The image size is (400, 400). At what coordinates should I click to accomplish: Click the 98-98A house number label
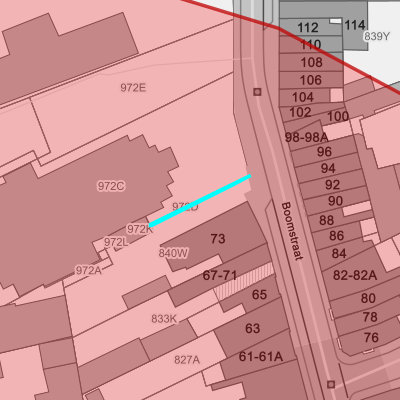(307, 137)
